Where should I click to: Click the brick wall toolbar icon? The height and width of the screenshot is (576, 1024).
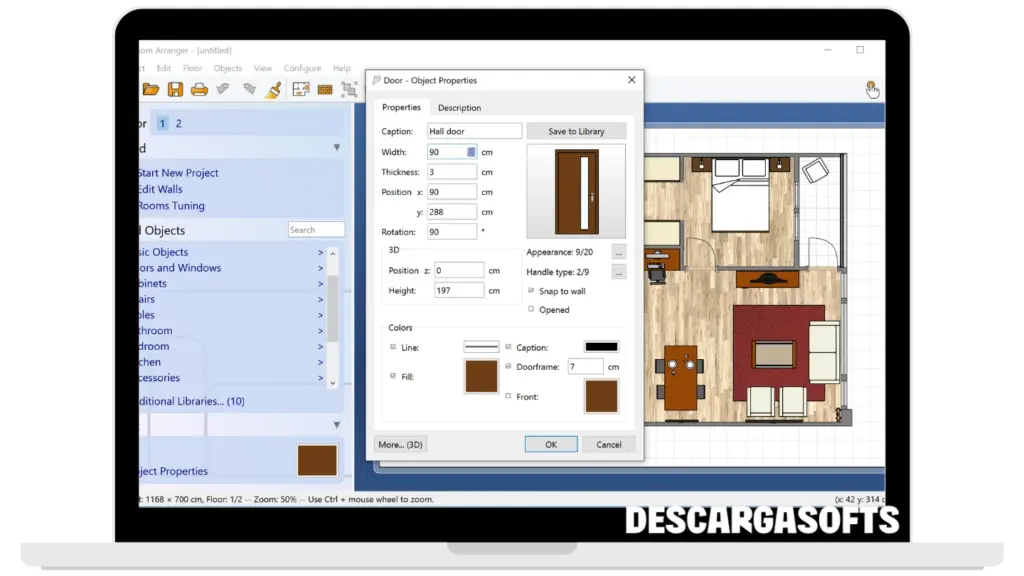[325, 90]
